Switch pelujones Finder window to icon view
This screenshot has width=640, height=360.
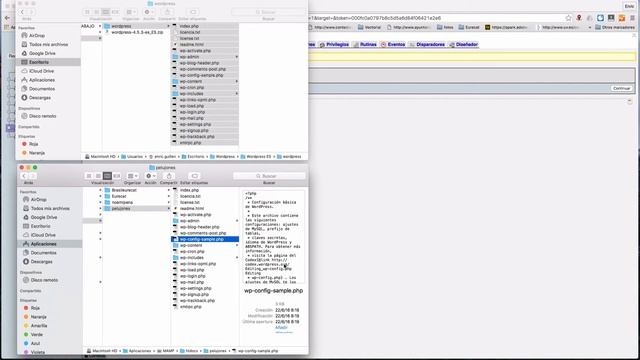click(89, 176)
